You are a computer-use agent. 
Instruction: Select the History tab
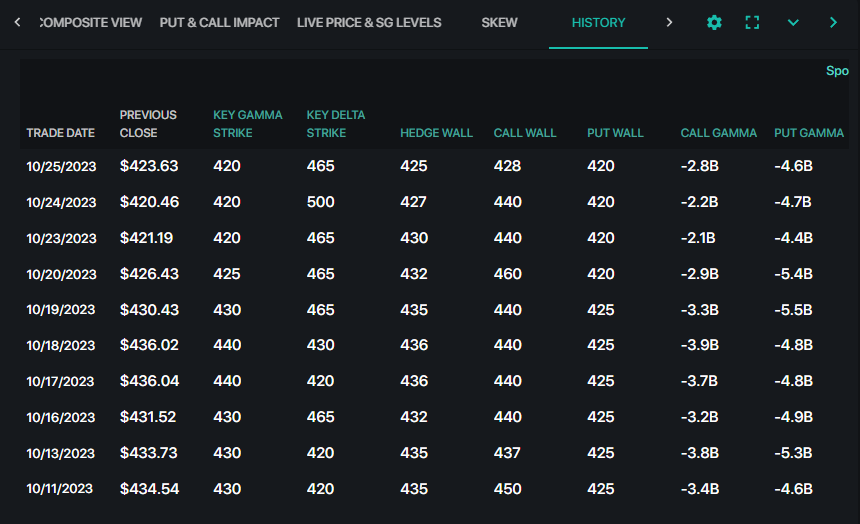click(598, 22)
